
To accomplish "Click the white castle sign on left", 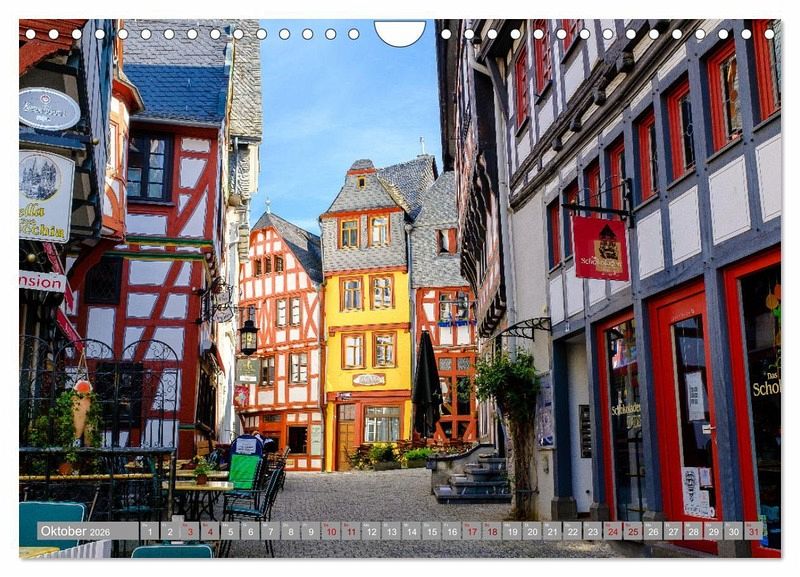I will click(45, 195).
